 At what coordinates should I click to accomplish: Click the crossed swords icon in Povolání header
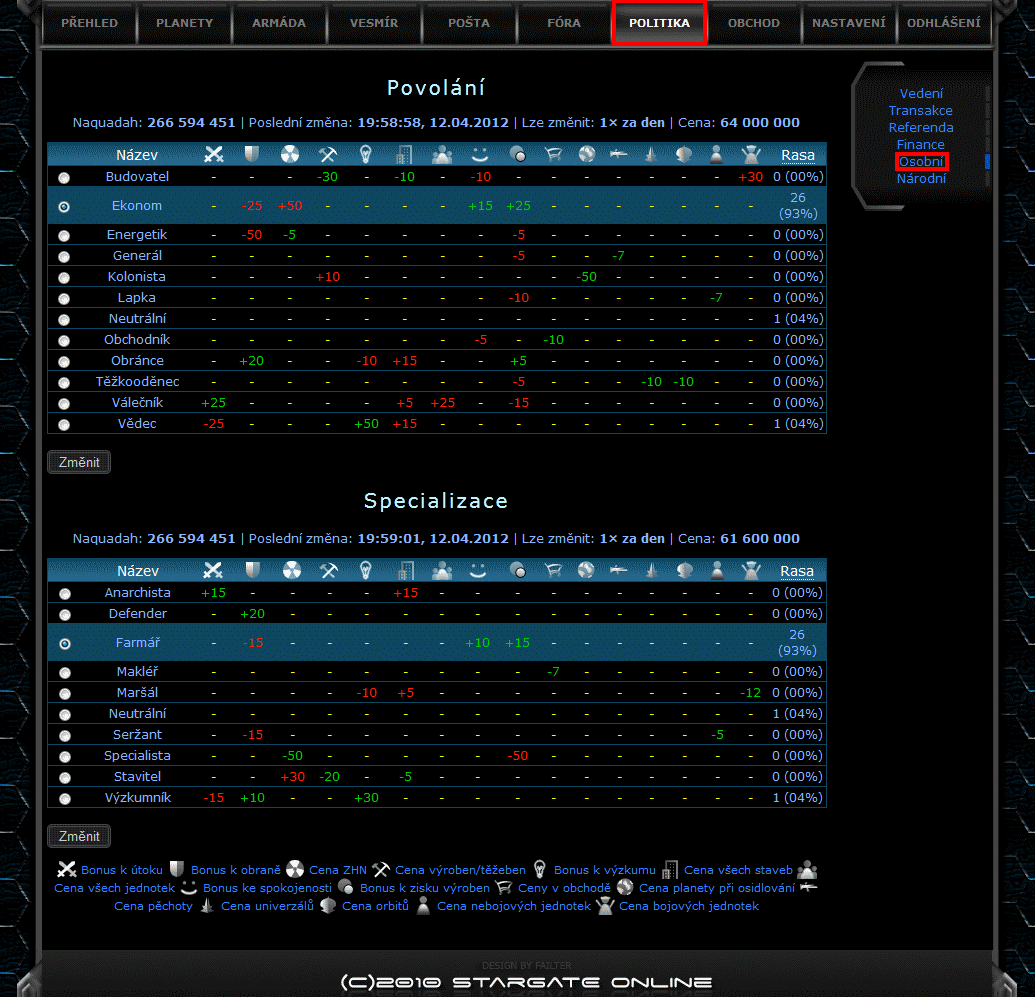pos(213,155)
